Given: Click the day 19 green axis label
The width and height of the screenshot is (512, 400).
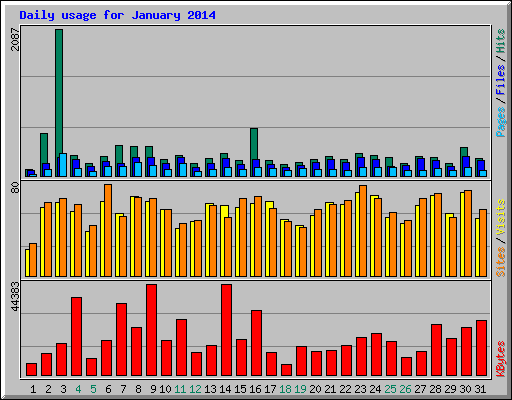Looking at the screenshot, I should click(300, 389).
